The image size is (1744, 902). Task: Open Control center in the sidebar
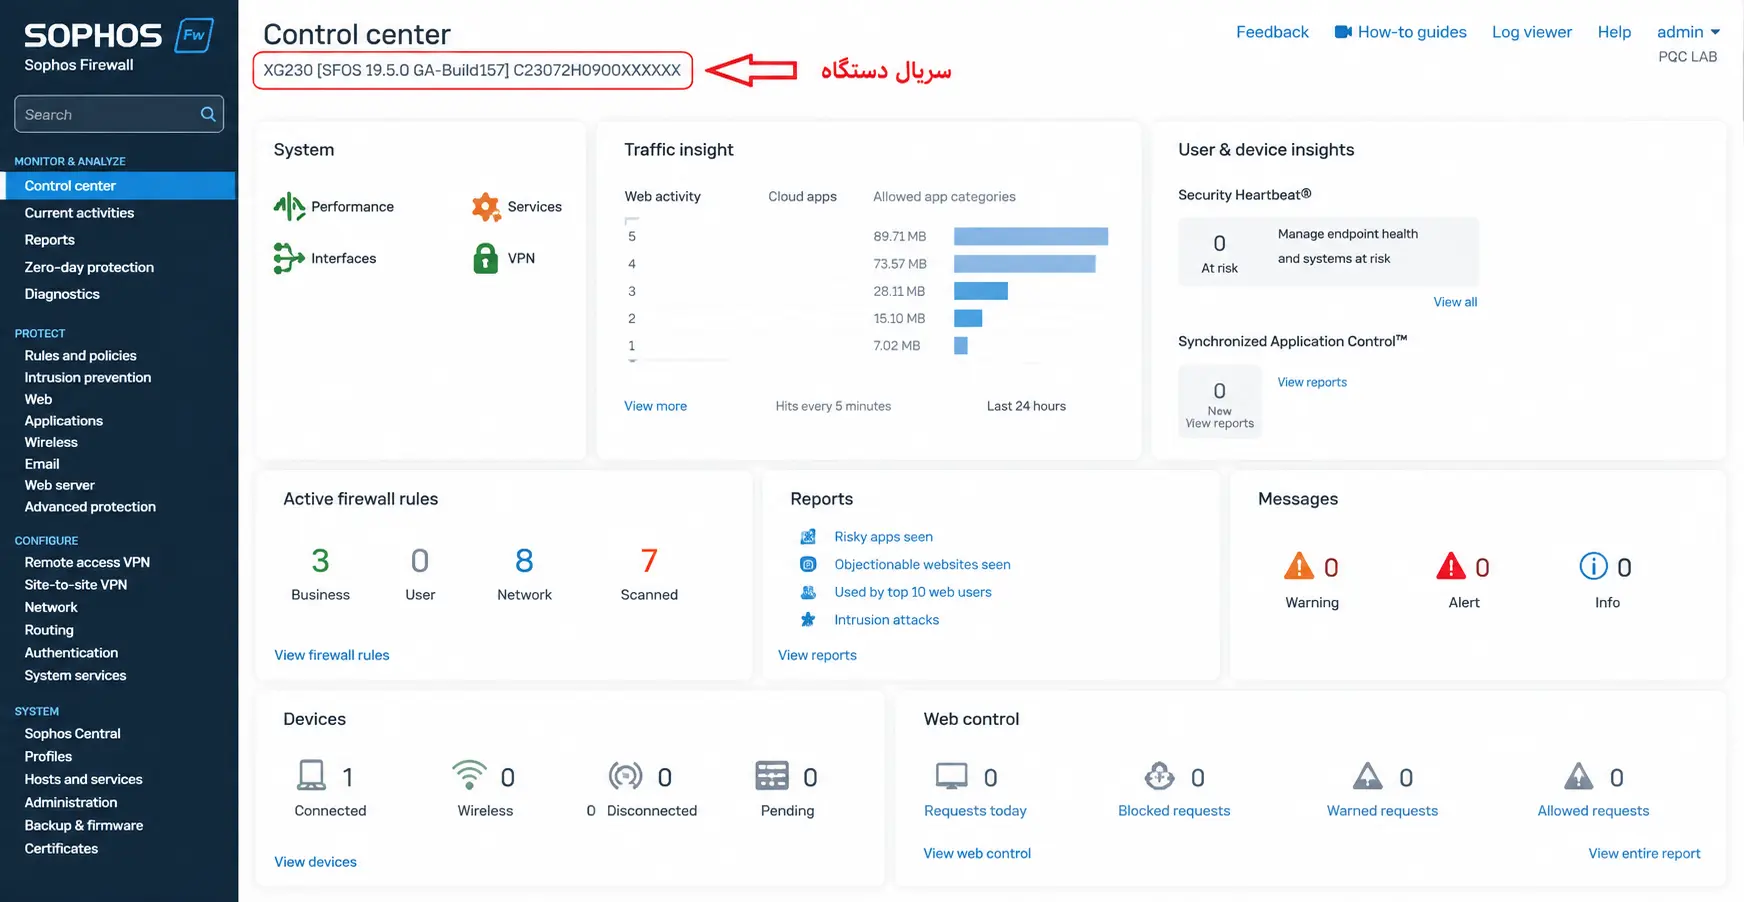pos(120,186)
